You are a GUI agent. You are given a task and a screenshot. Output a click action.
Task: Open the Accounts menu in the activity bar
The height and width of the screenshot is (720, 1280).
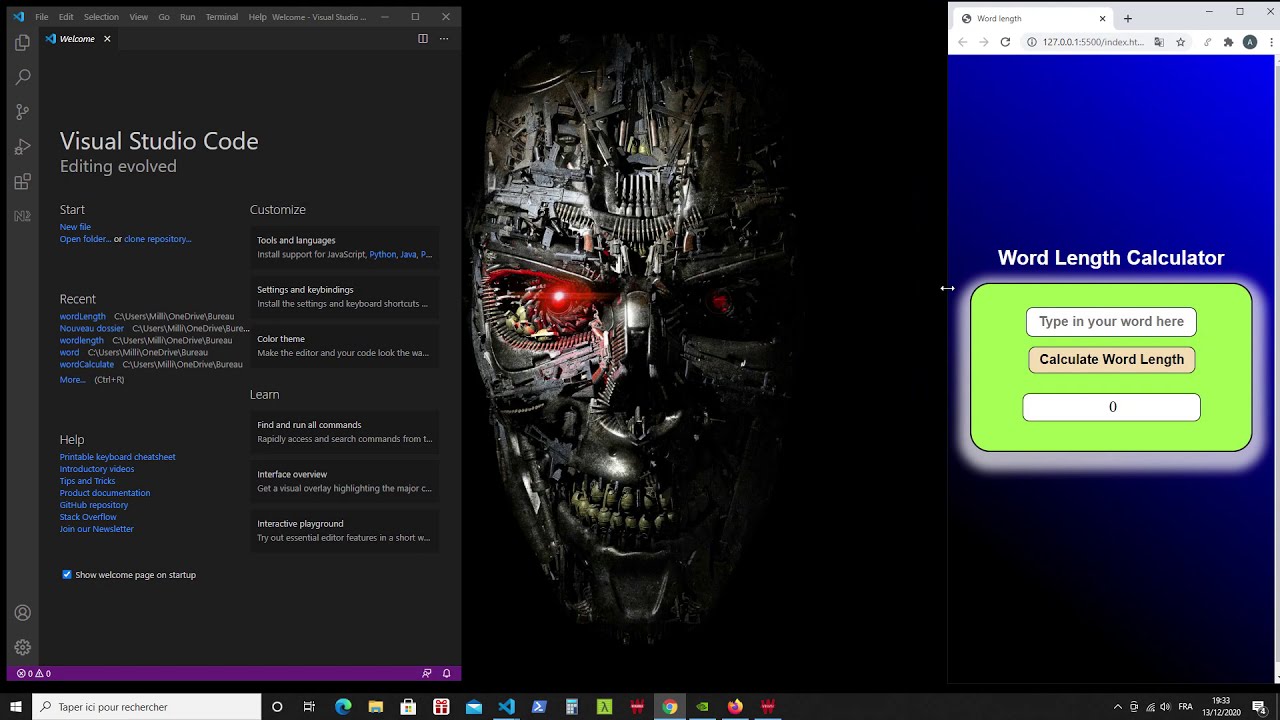pos(22,613)
